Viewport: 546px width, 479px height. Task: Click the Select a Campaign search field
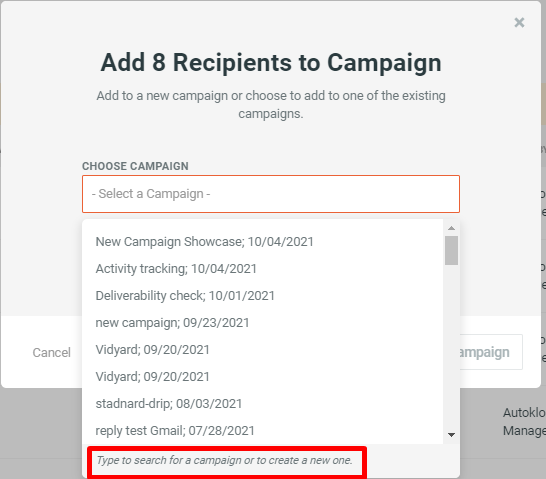[x=271, y=194]
